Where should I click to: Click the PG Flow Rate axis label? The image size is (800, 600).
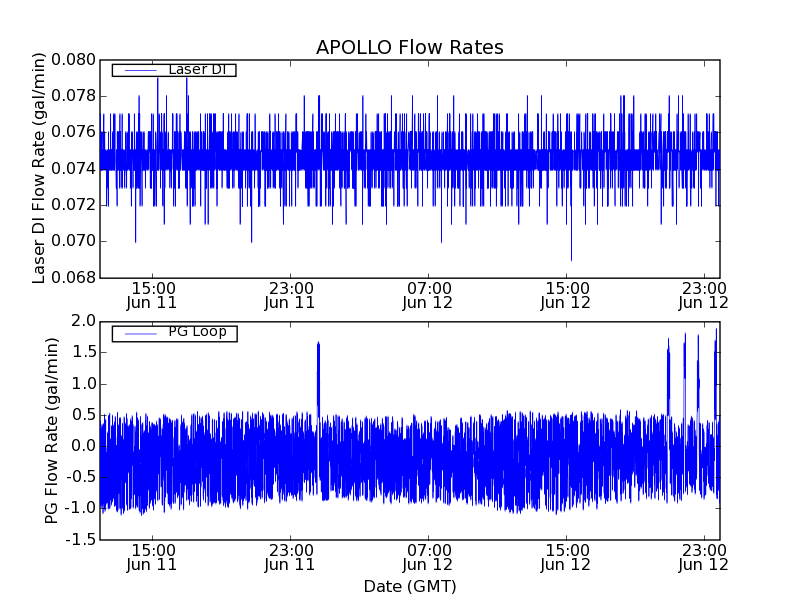click(x=52, y=431)
